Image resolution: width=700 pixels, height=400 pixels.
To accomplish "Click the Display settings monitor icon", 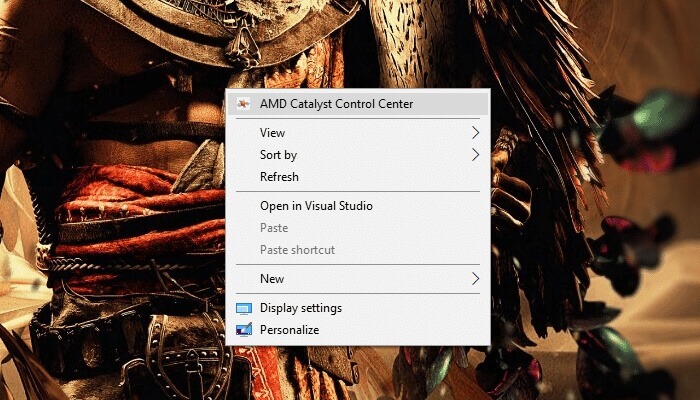I will [244, 308].
